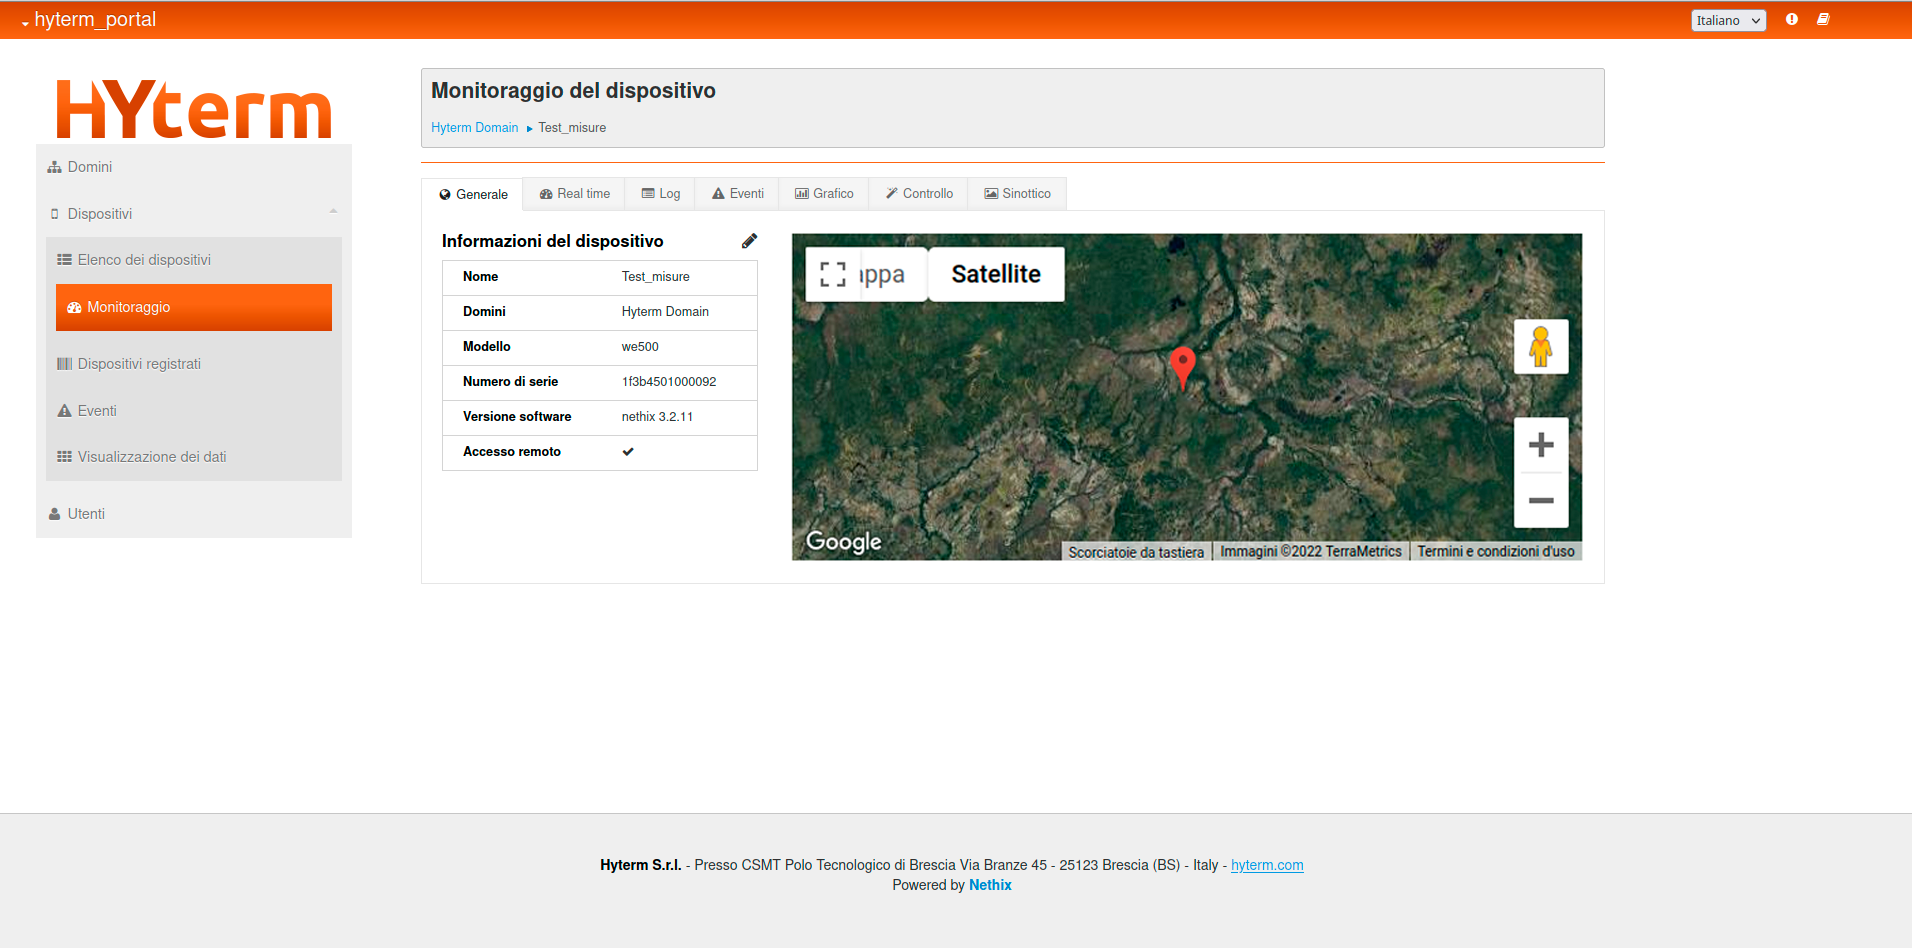Open the info icon in top bar
1912x948 pixels.
tap(1791, 20)
